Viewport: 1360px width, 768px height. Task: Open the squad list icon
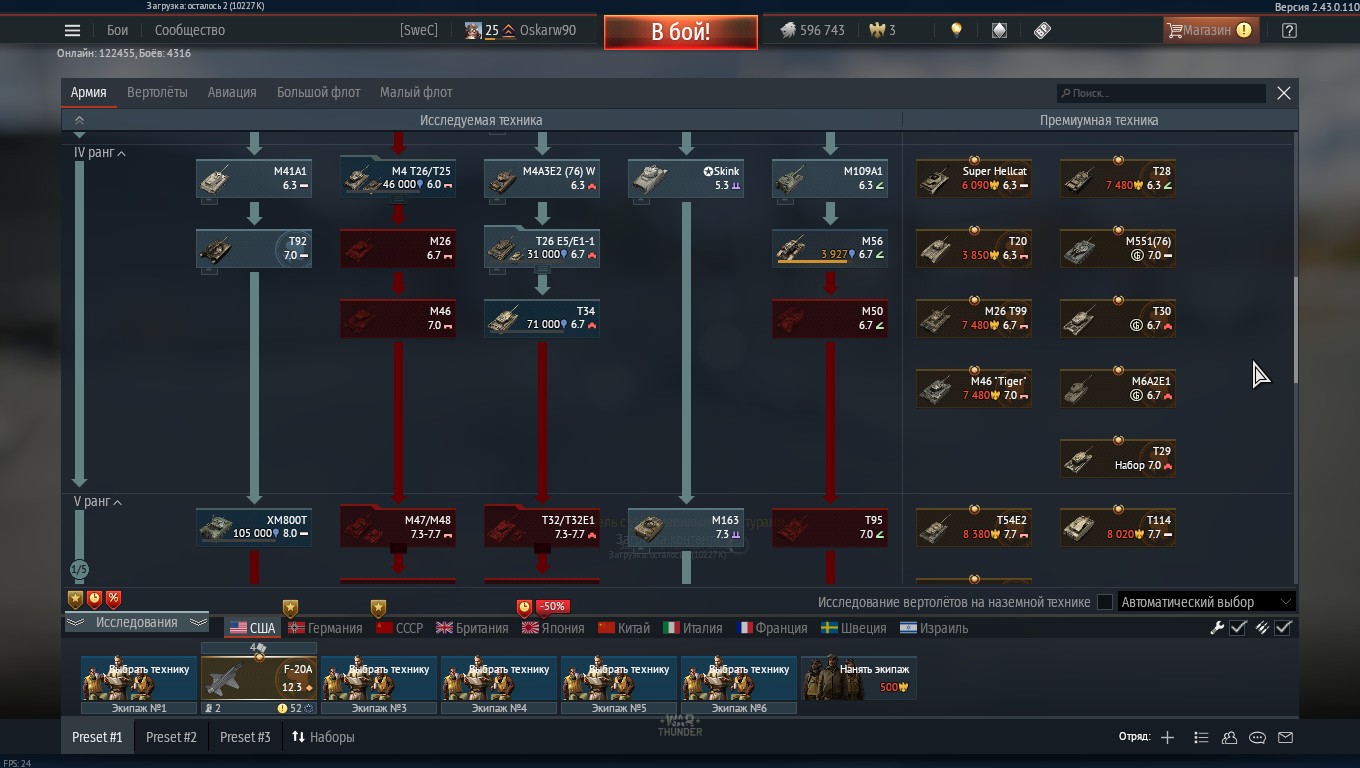click(x=1201, y=737)
